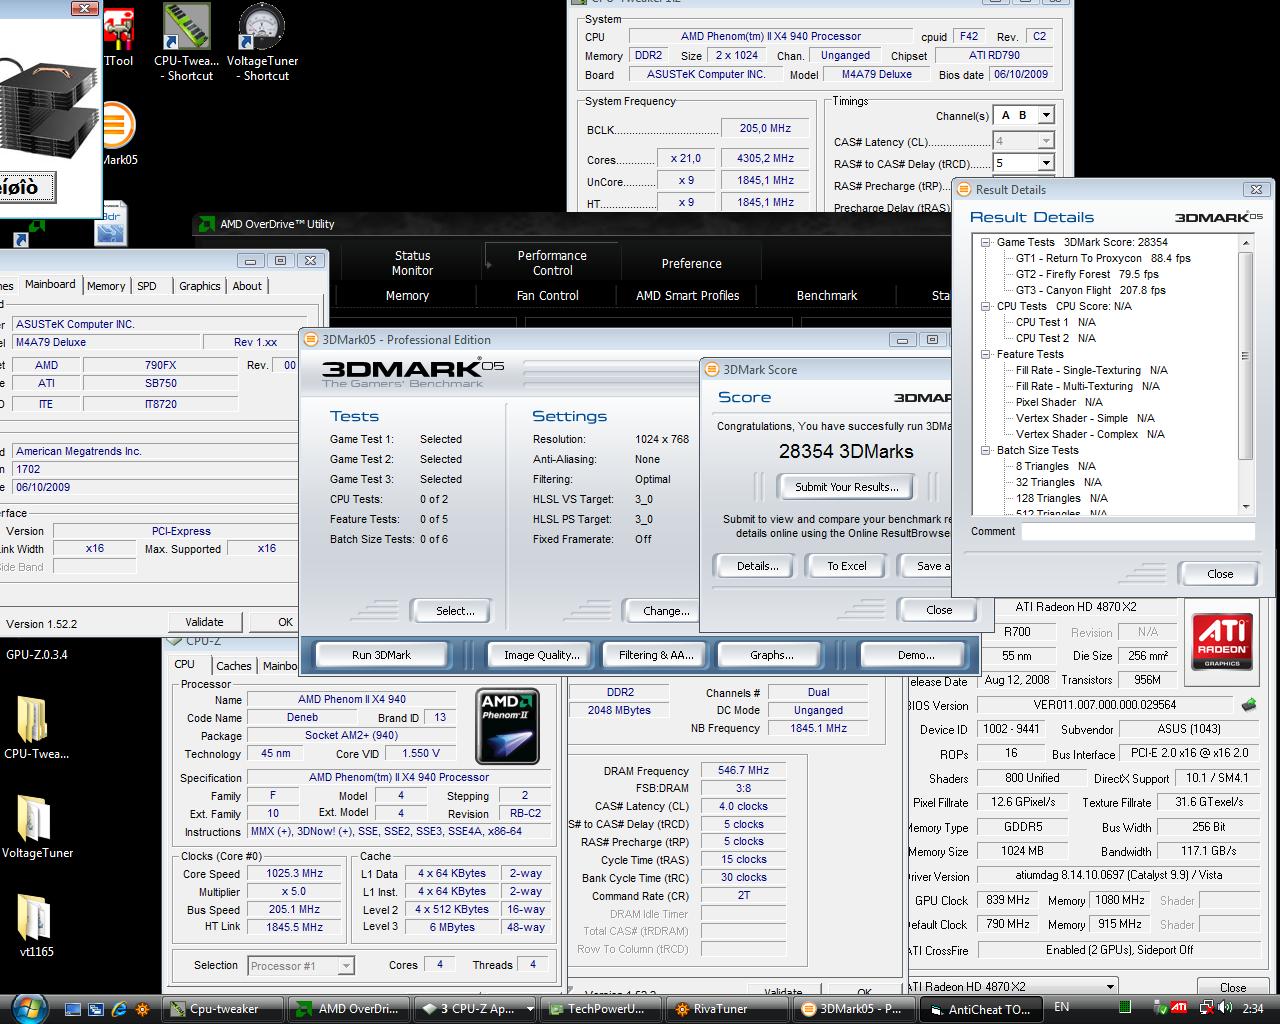
Task: Select GT3 - Canyon Flight tree row
Action: 1090,290
